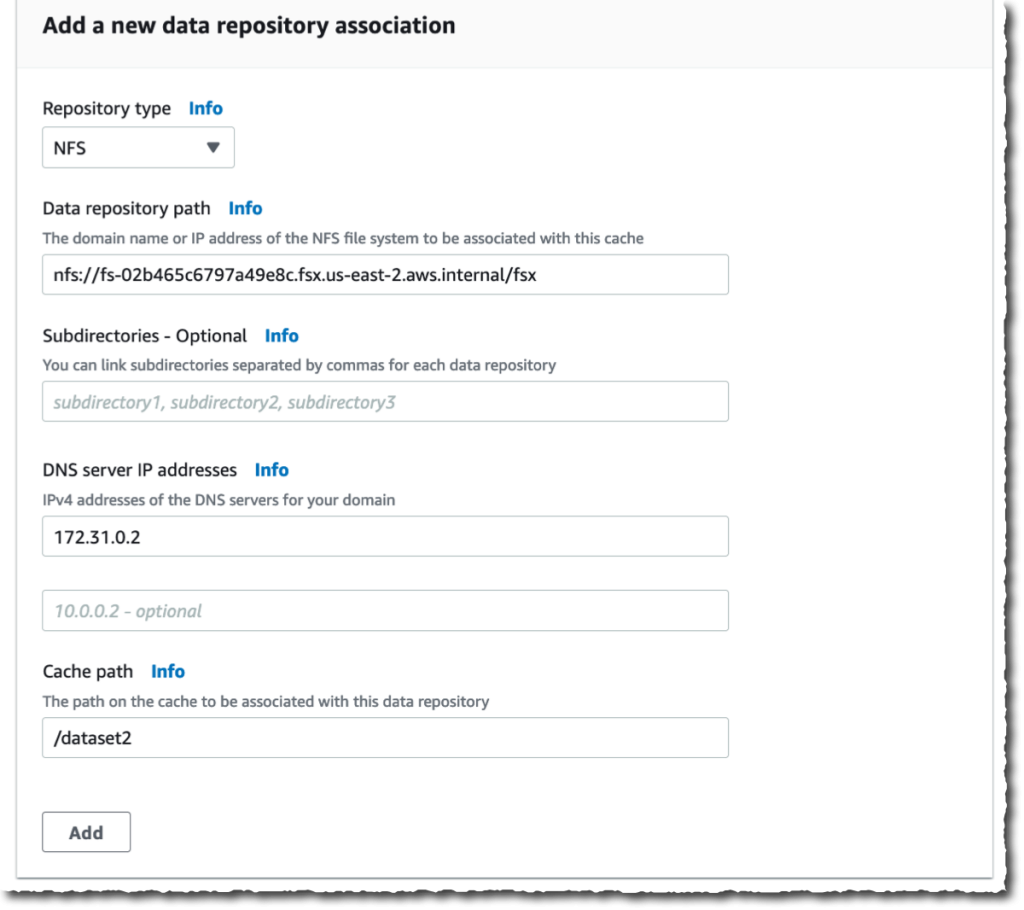Screen dimensions: 1024x910
Task: Select the Cache path field showing /dataset2
Action: (385, 738)
